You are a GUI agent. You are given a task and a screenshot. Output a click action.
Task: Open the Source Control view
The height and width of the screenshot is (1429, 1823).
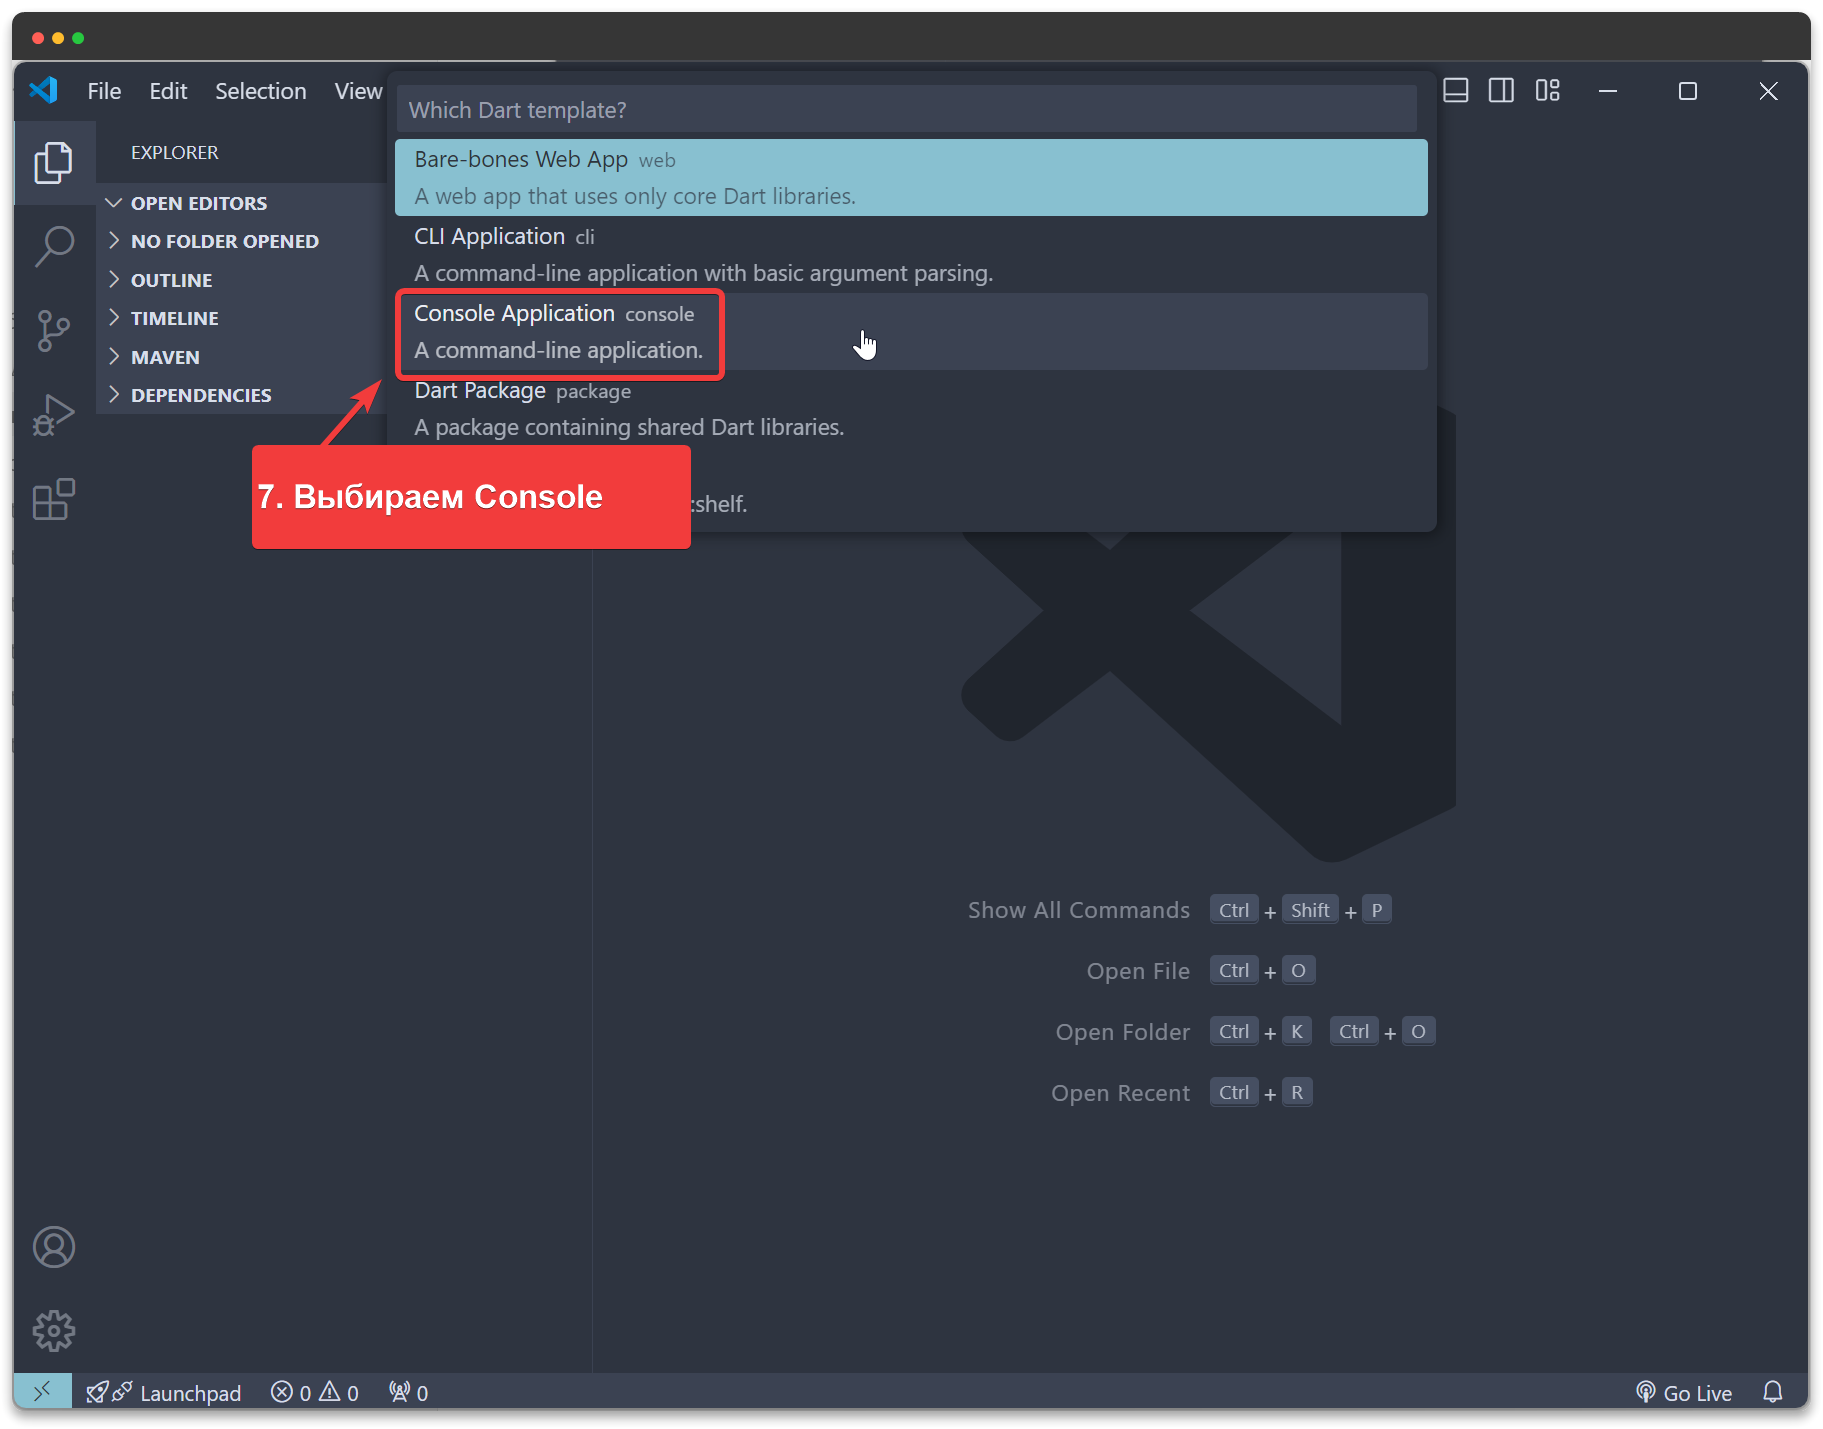click(54, 330)
